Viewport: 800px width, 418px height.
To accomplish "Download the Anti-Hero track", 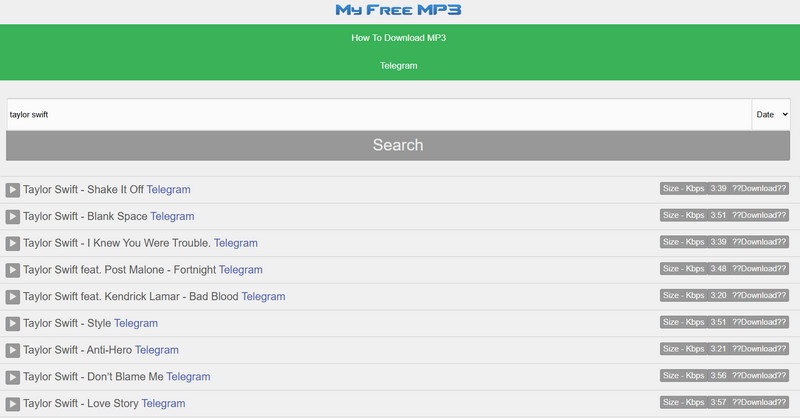I will pyautogui.click(x=759, y=349).
